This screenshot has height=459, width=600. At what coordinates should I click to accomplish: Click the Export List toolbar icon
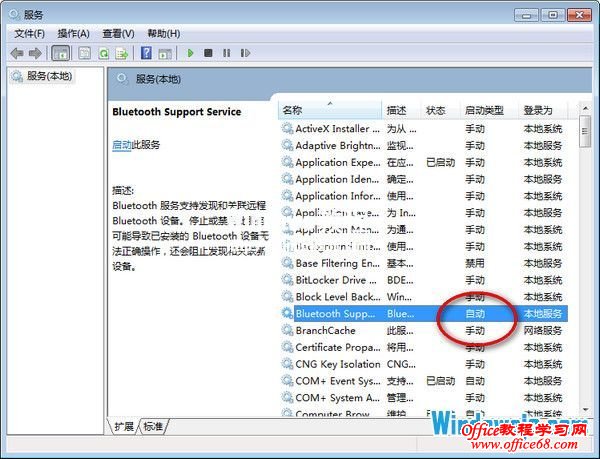(x=122, y=53)
